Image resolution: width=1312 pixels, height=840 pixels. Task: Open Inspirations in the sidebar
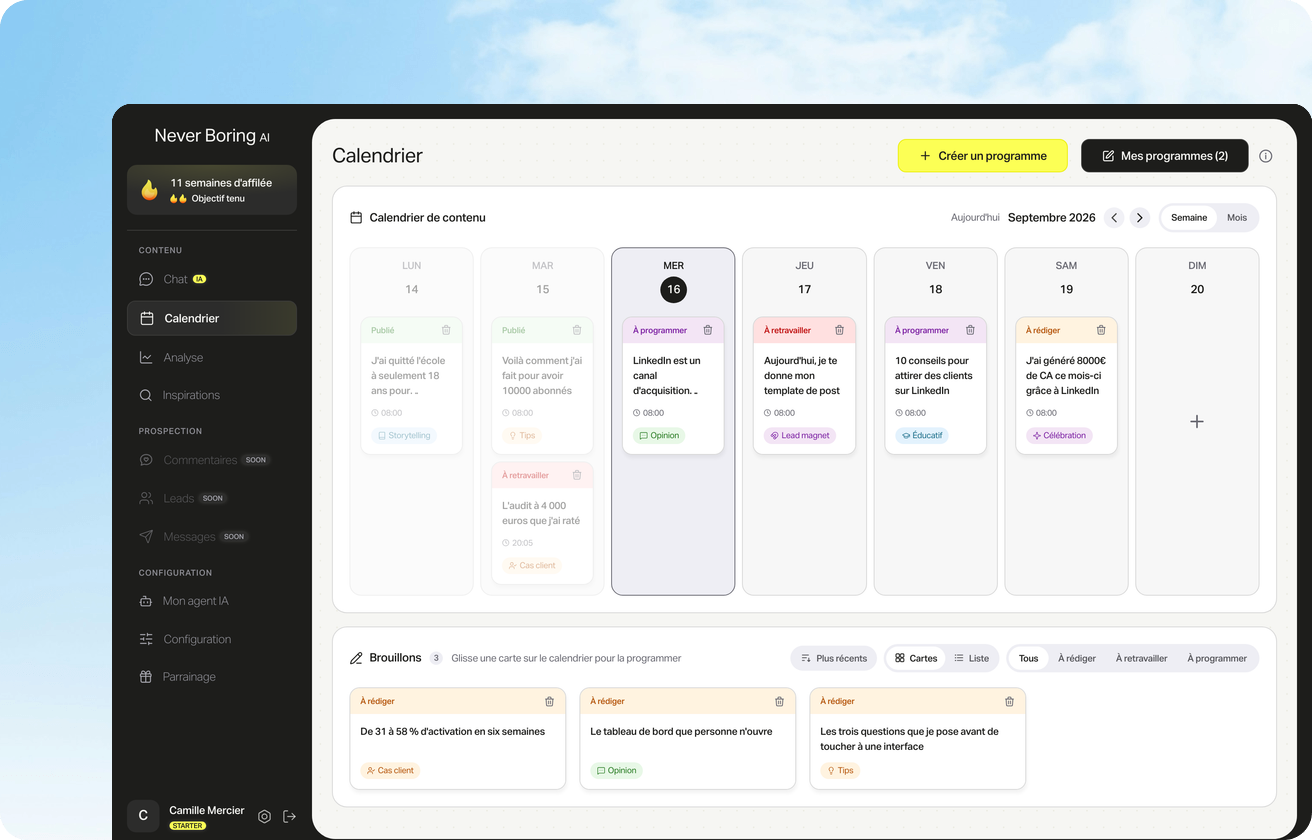click(212, 395)
